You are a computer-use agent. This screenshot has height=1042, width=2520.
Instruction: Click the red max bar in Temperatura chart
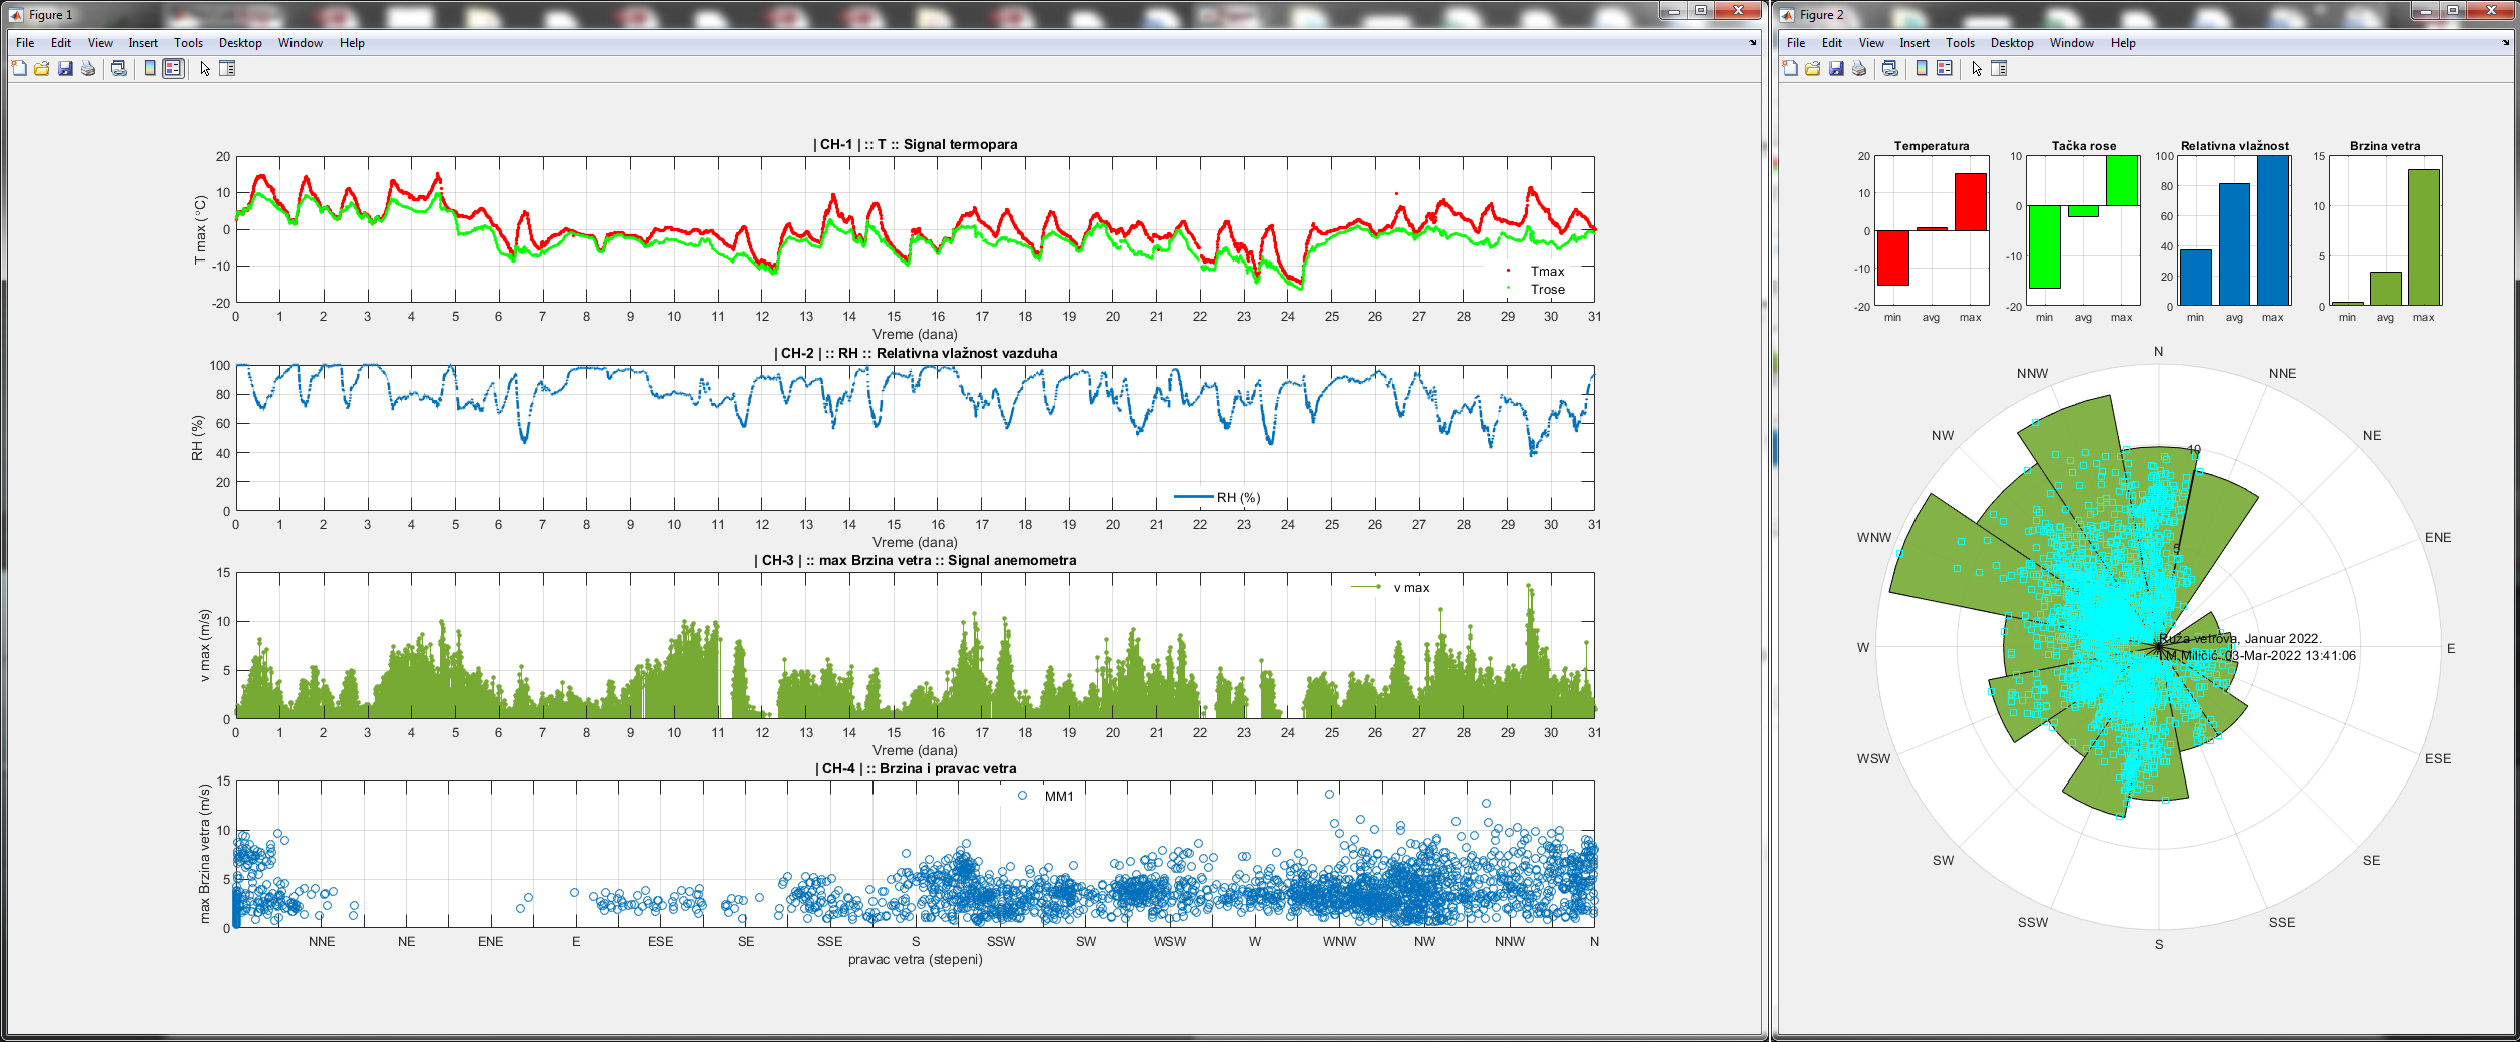click(1970, 202)
